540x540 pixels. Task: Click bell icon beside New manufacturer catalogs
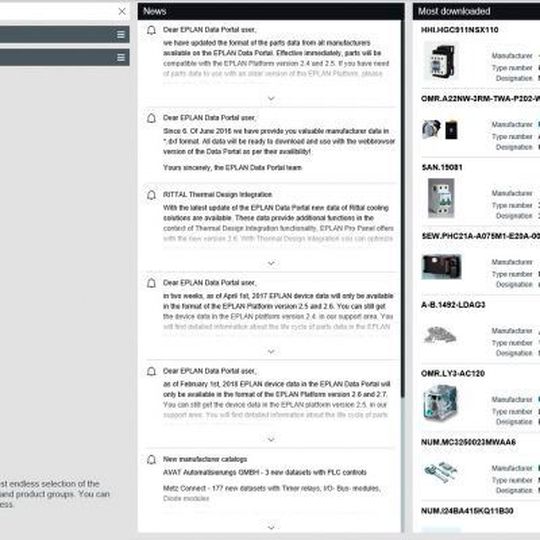pos(151,460)
